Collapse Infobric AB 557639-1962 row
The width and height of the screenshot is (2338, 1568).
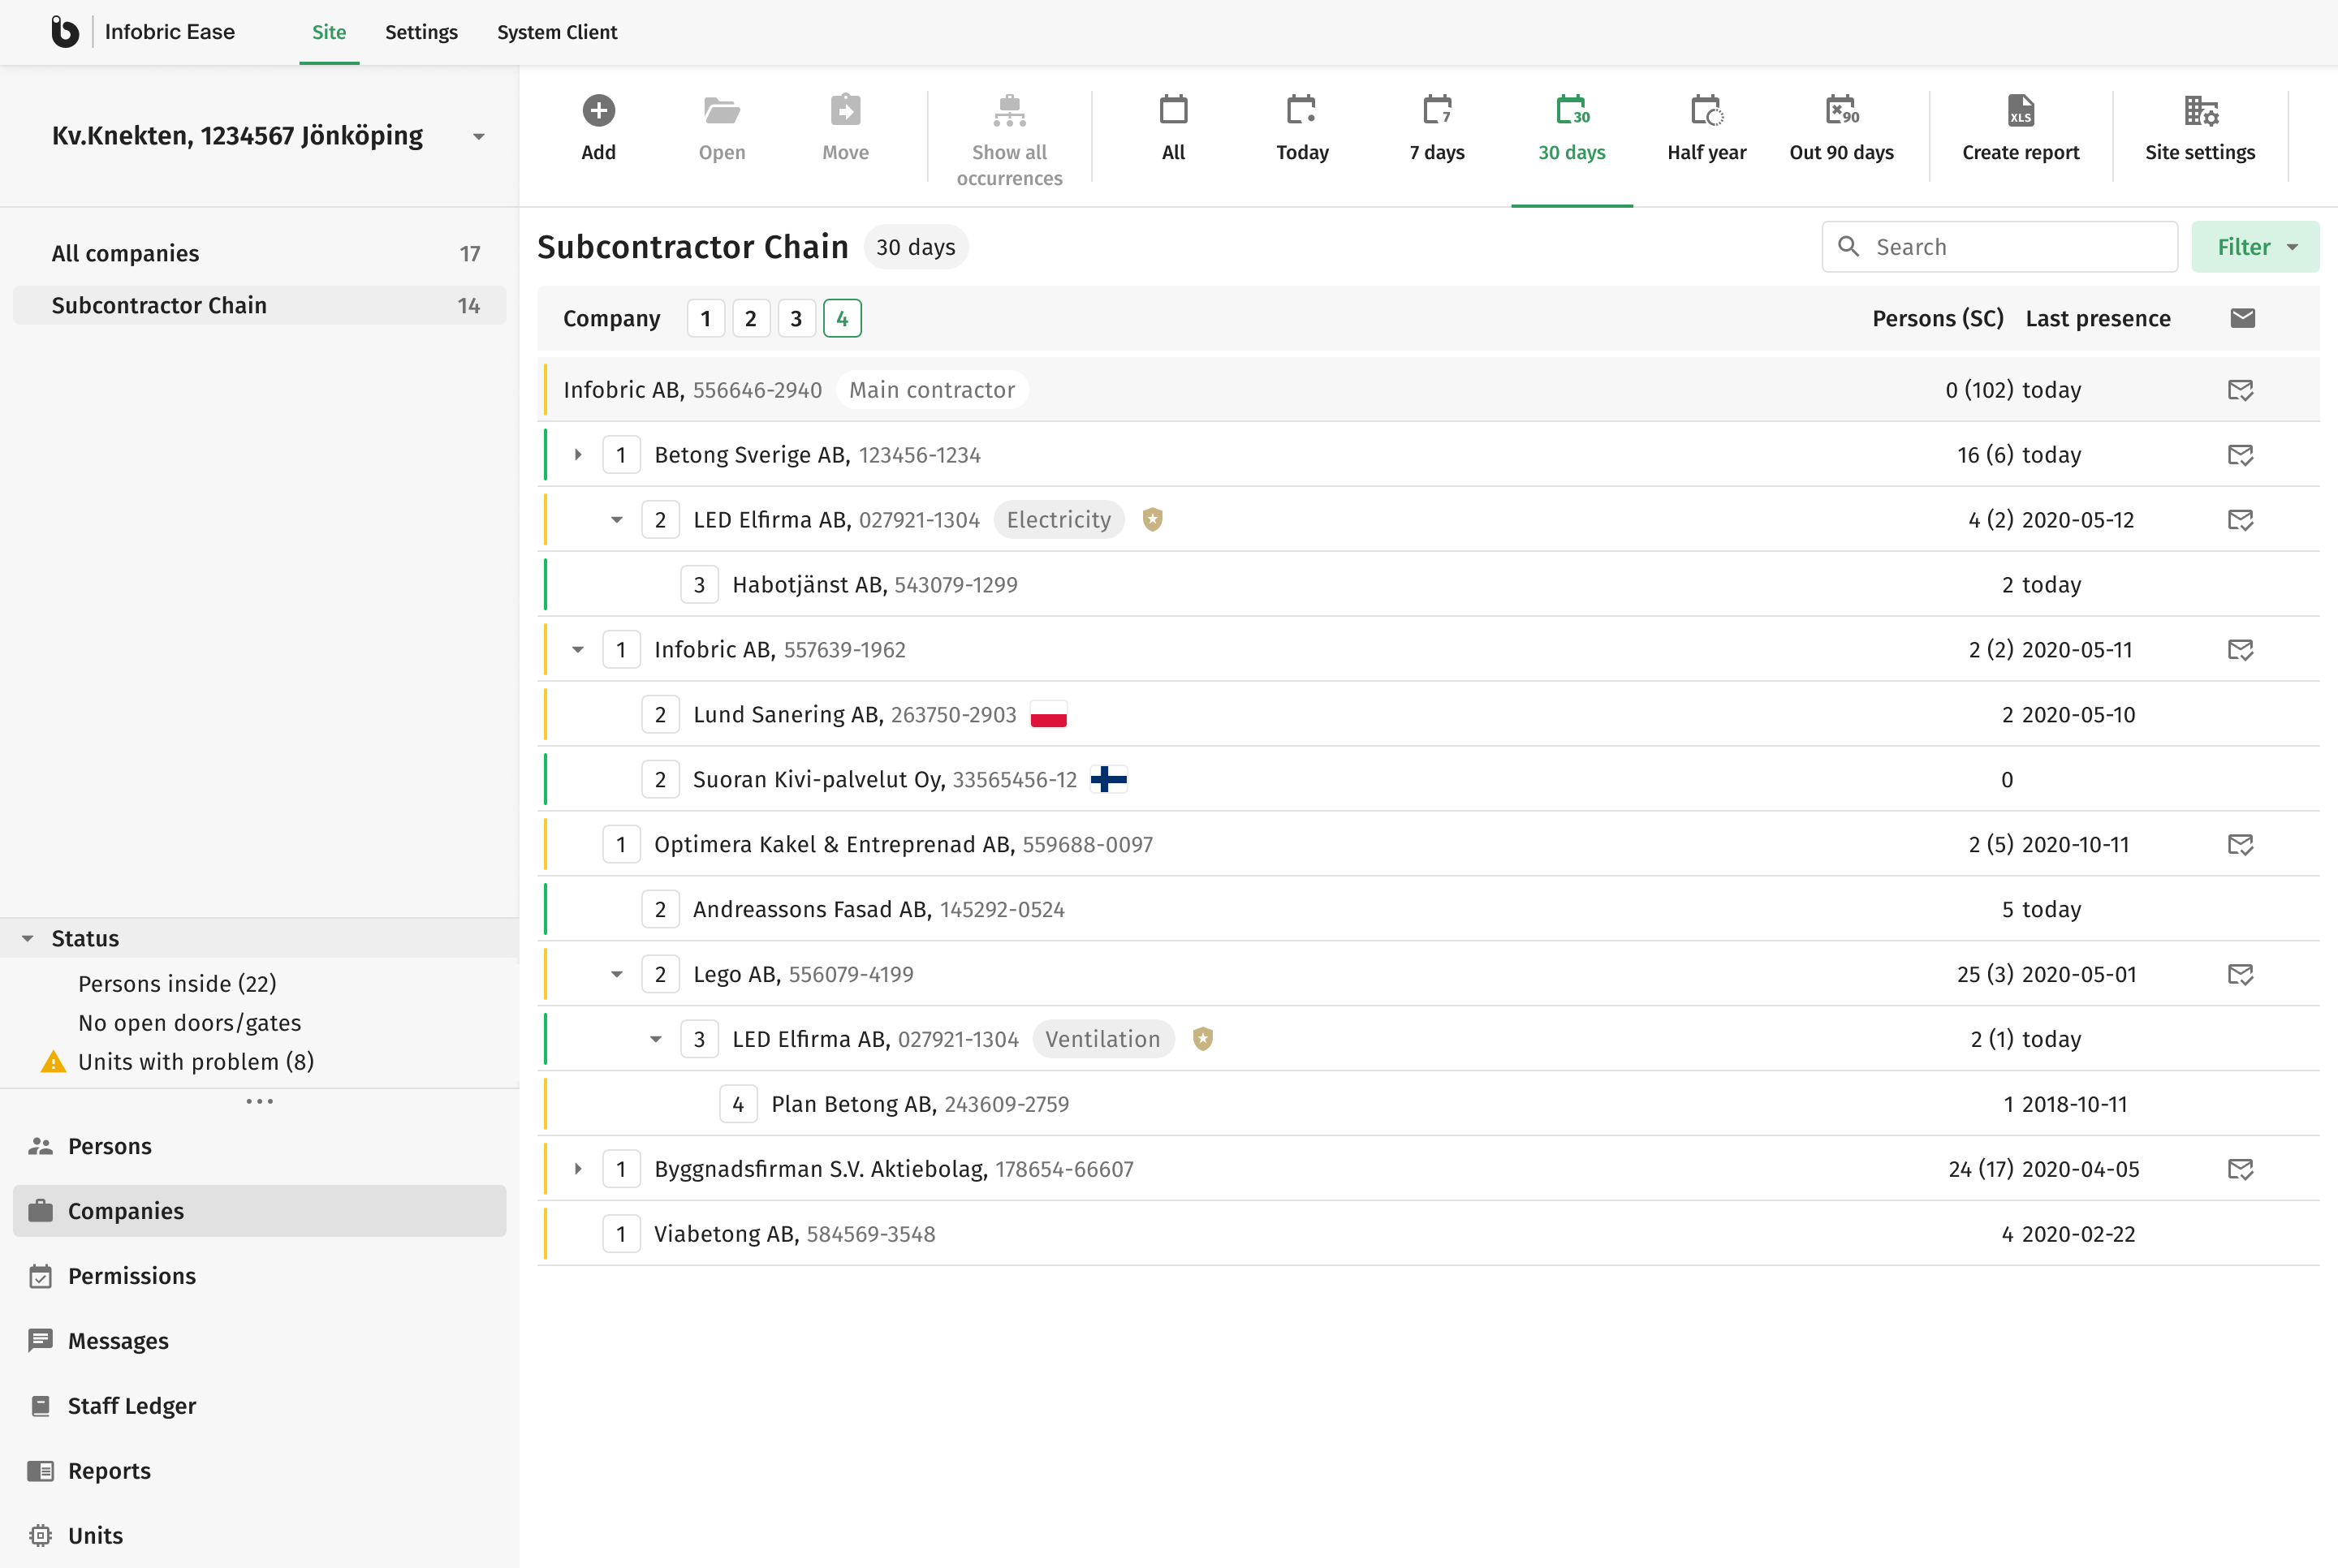[x=578, y=650]
